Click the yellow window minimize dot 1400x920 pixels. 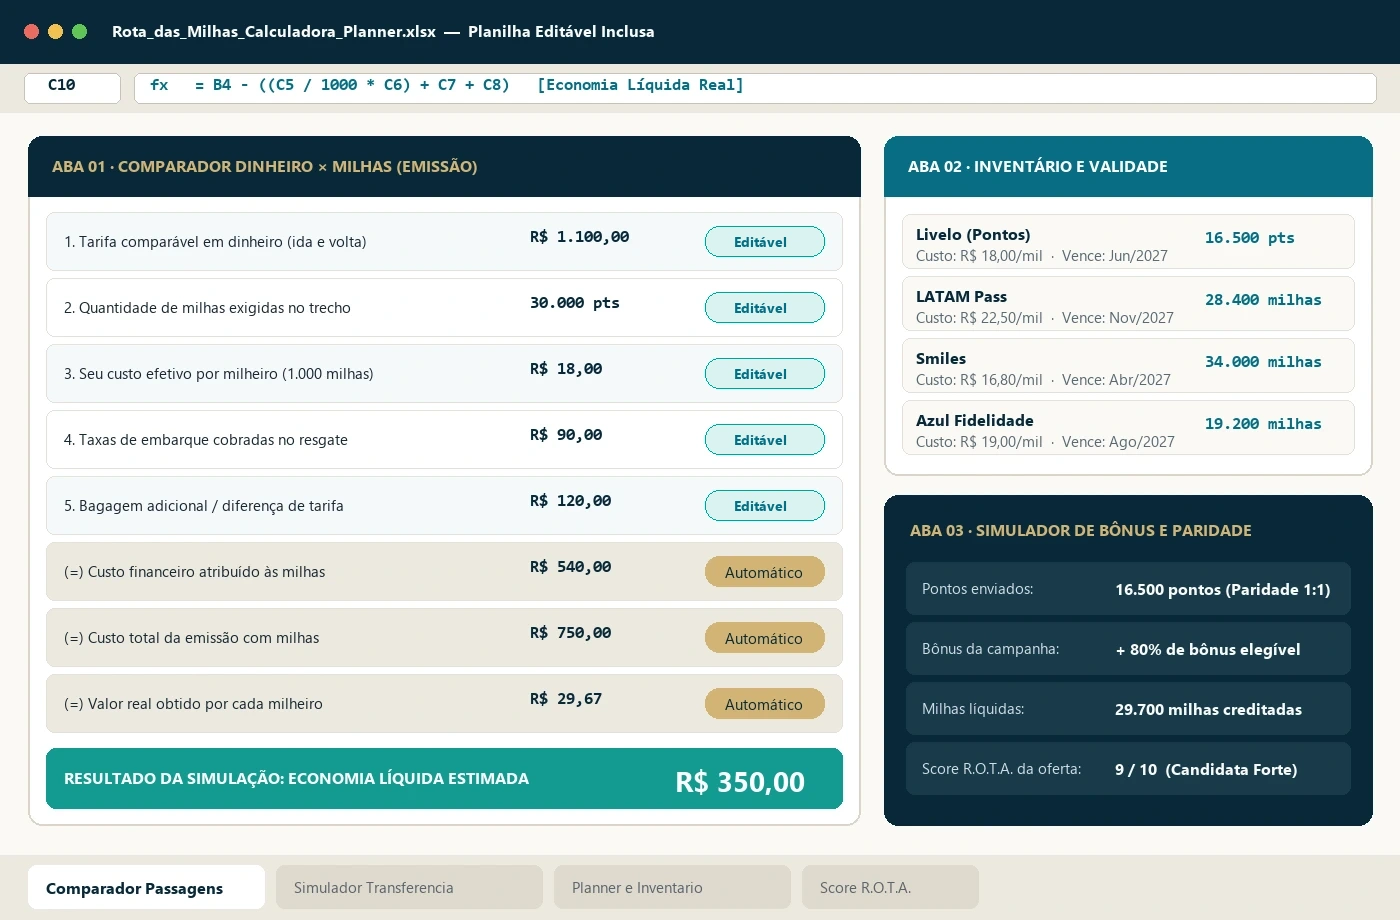(55, 32)
